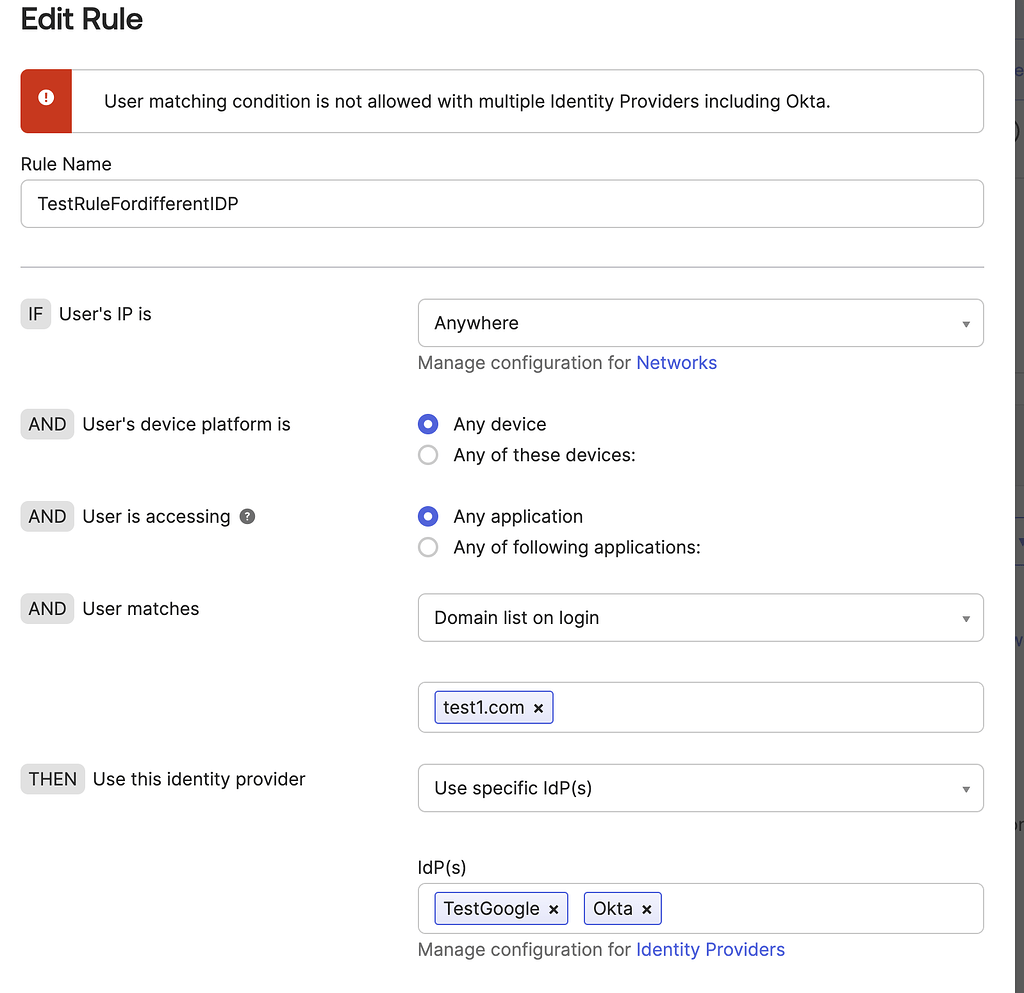Open the Identity Providers configuration link
Image resolution: width=1024 pixels, height=993 pixels.
(710, 950)
